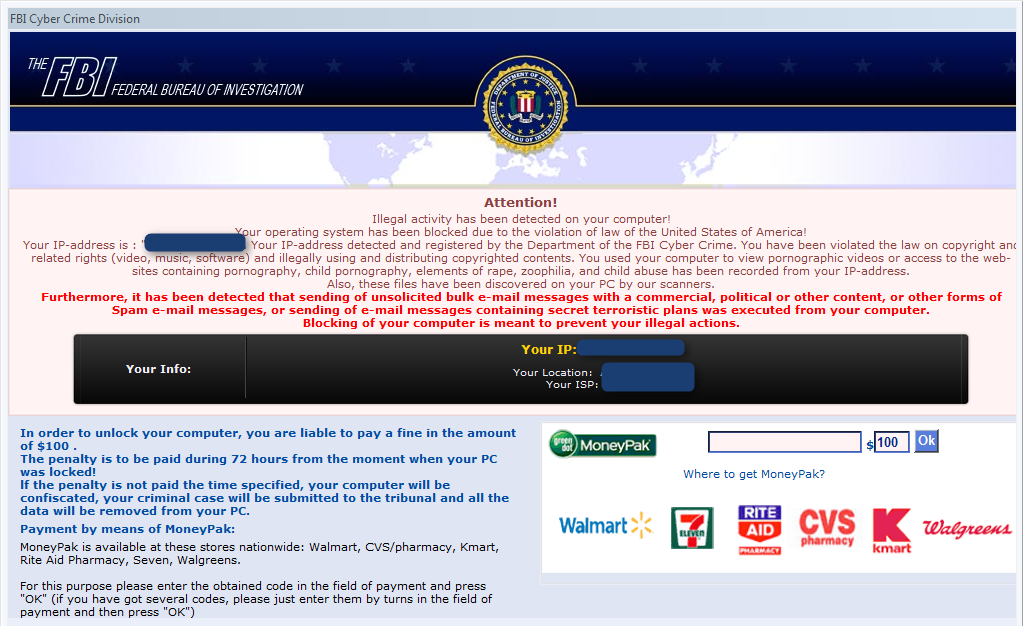The image size is (1023, 626).
Task: Click the Rite Aid Pharmacy logo
Action: (759, 529)
